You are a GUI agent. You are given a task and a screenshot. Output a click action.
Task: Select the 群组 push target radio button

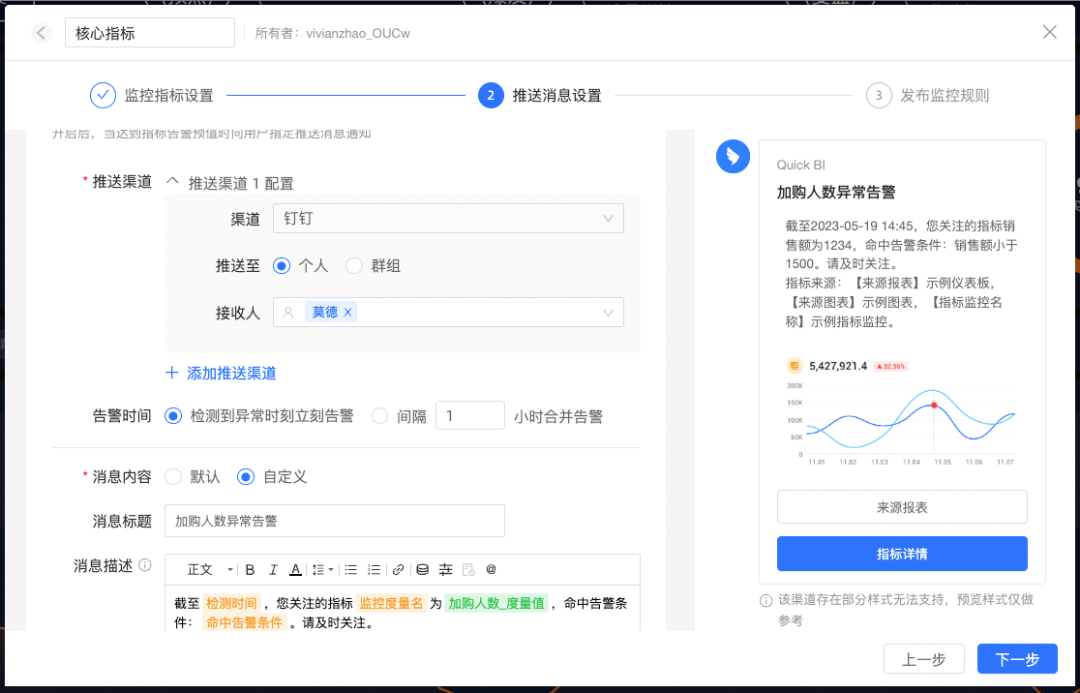pyautogui.click(x=354, y=266)
